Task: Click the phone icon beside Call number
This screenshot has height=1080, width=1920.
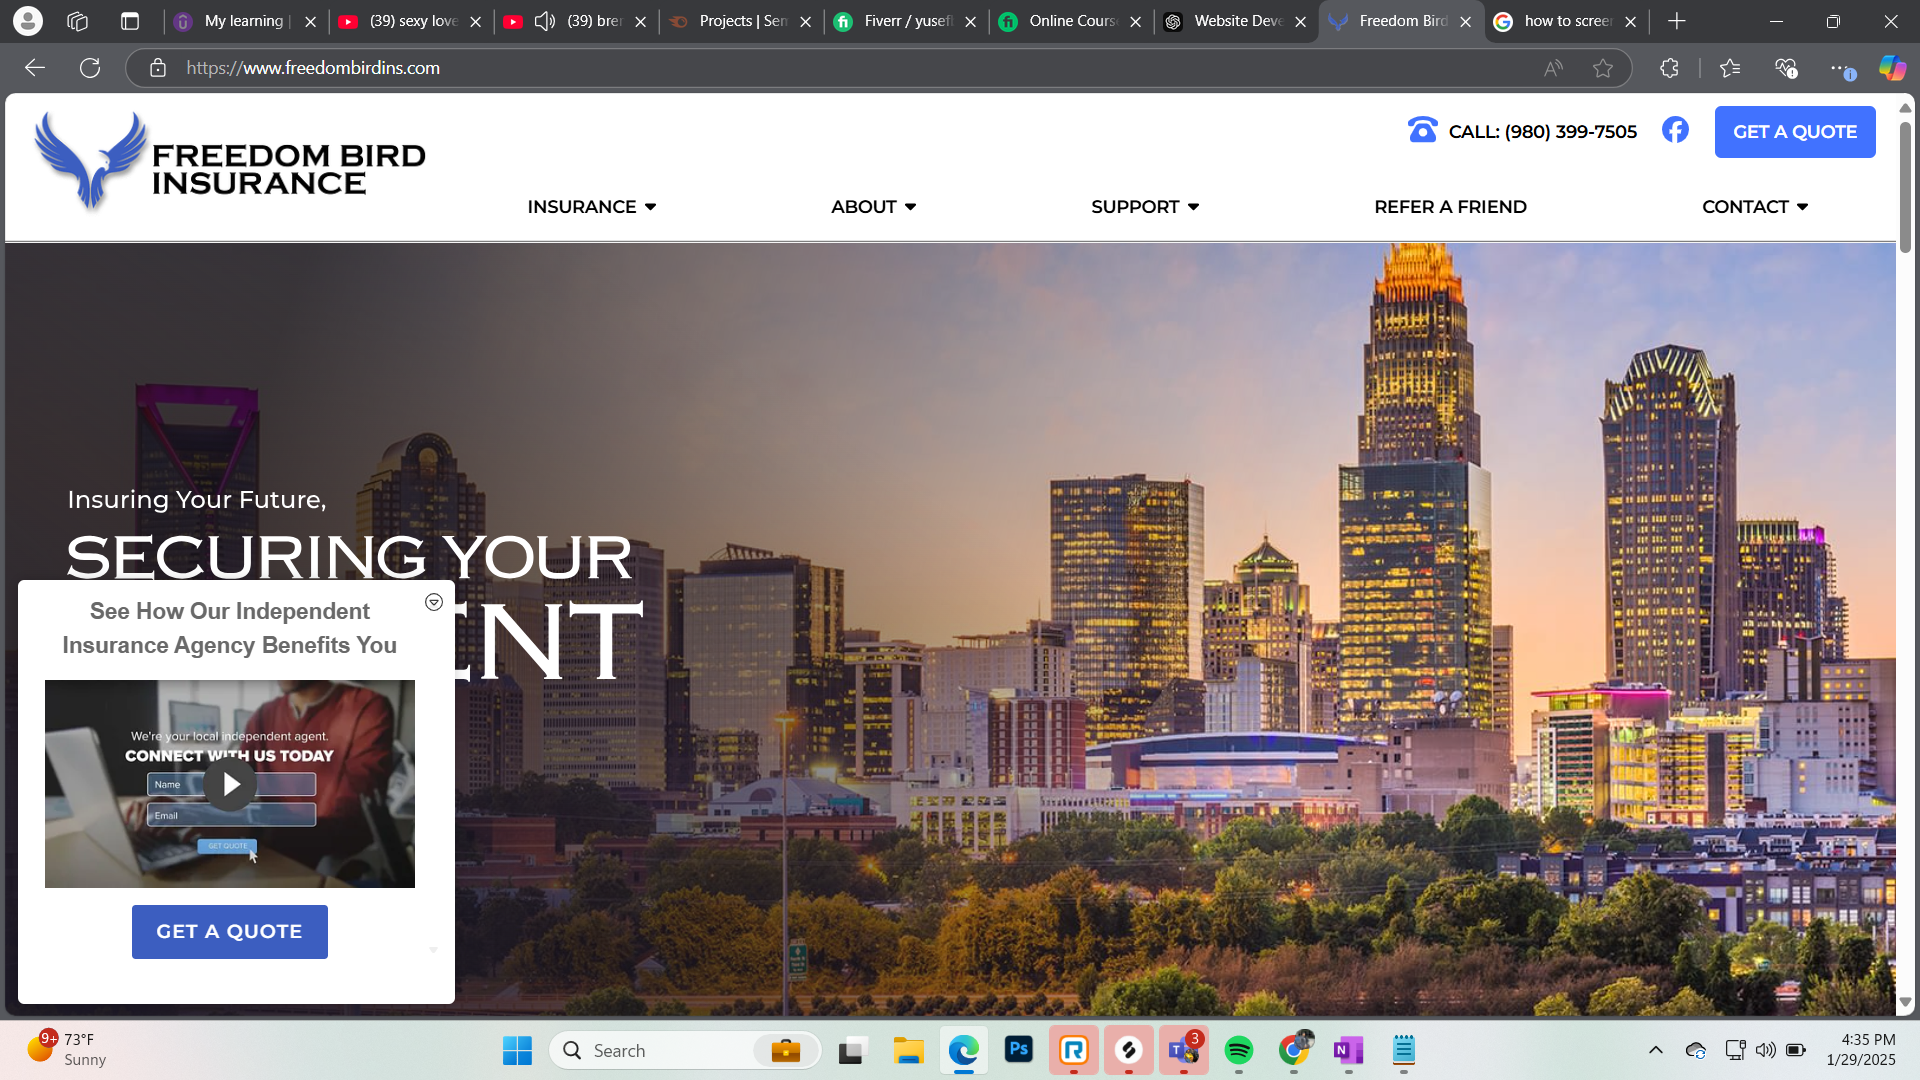Action: (1422, 130)
